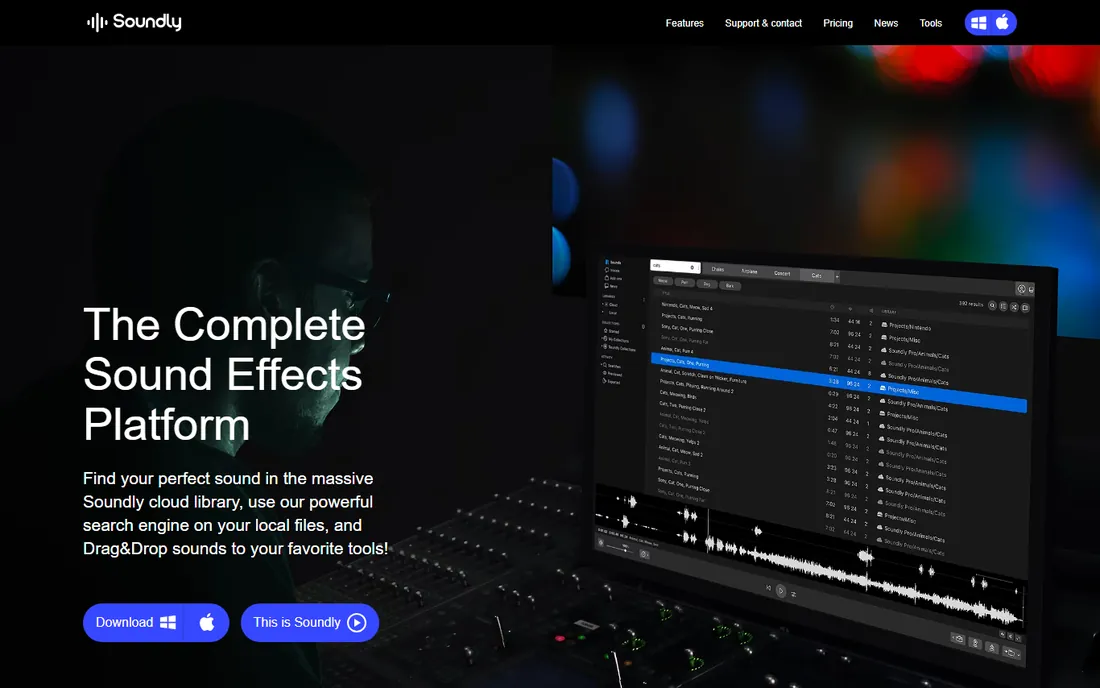The width and height of the screenshot is (1100, 688).
Task: Open the Tools menu item
Action: [x=930, y=23]
